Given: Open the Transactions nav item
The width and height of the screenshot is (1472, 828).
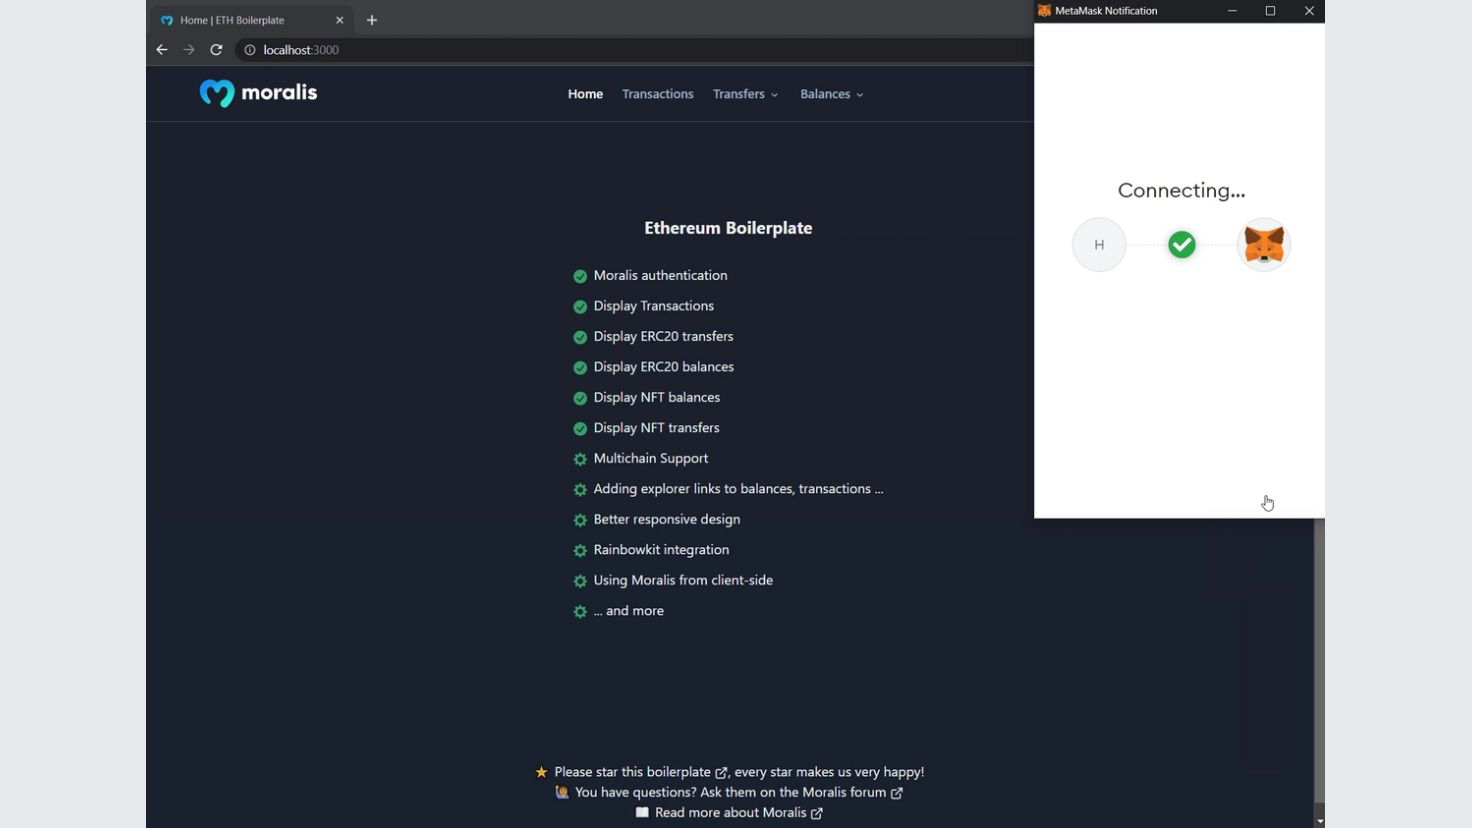Looking at the screenshot, I should tap(657, 94).
